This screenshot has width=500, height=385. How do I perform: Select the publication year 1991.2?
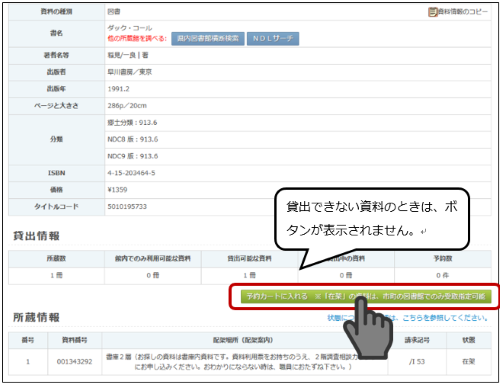(118, 89)
